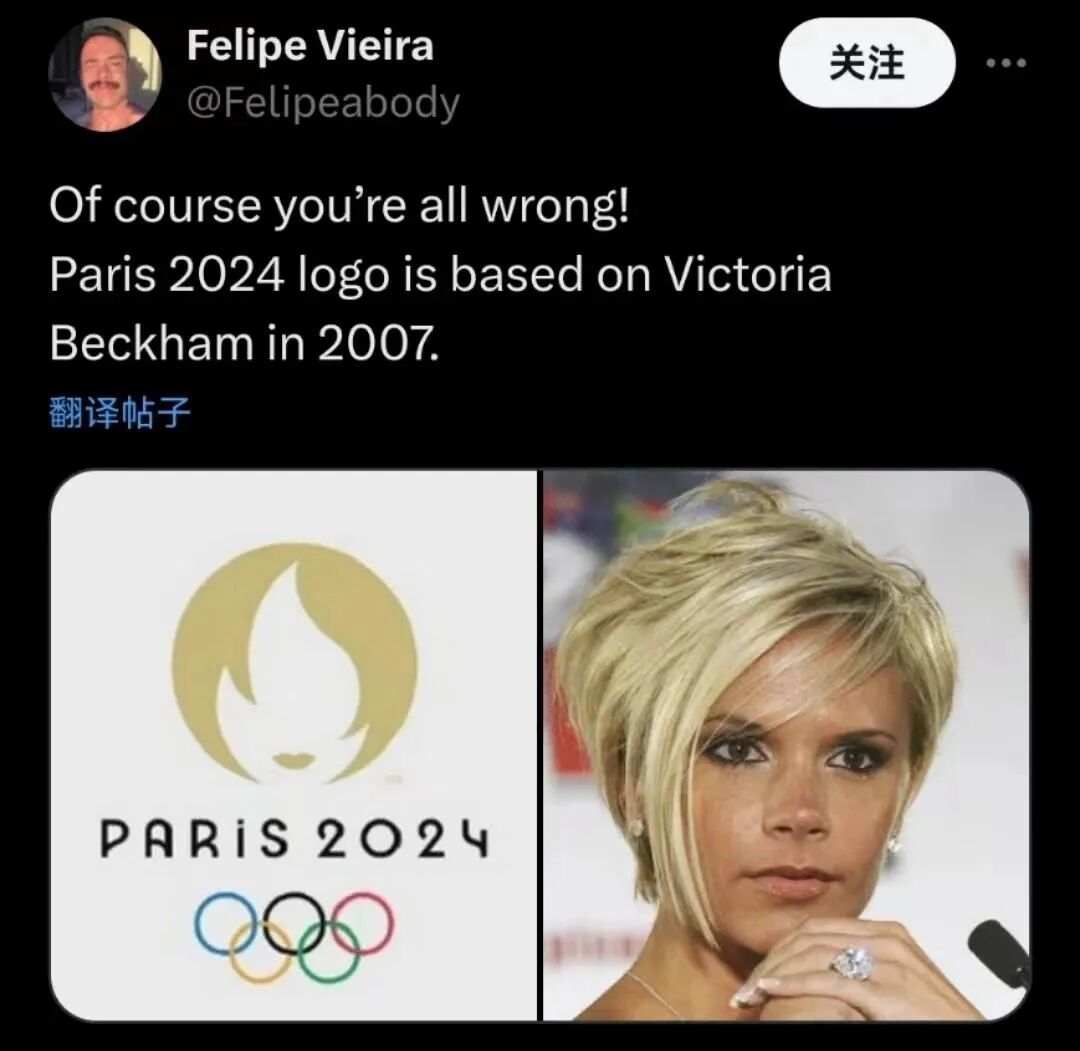Click the @Felipeabody handle
The image size is (1080, 1051).
pyautogui.click(x=323, y=103)
